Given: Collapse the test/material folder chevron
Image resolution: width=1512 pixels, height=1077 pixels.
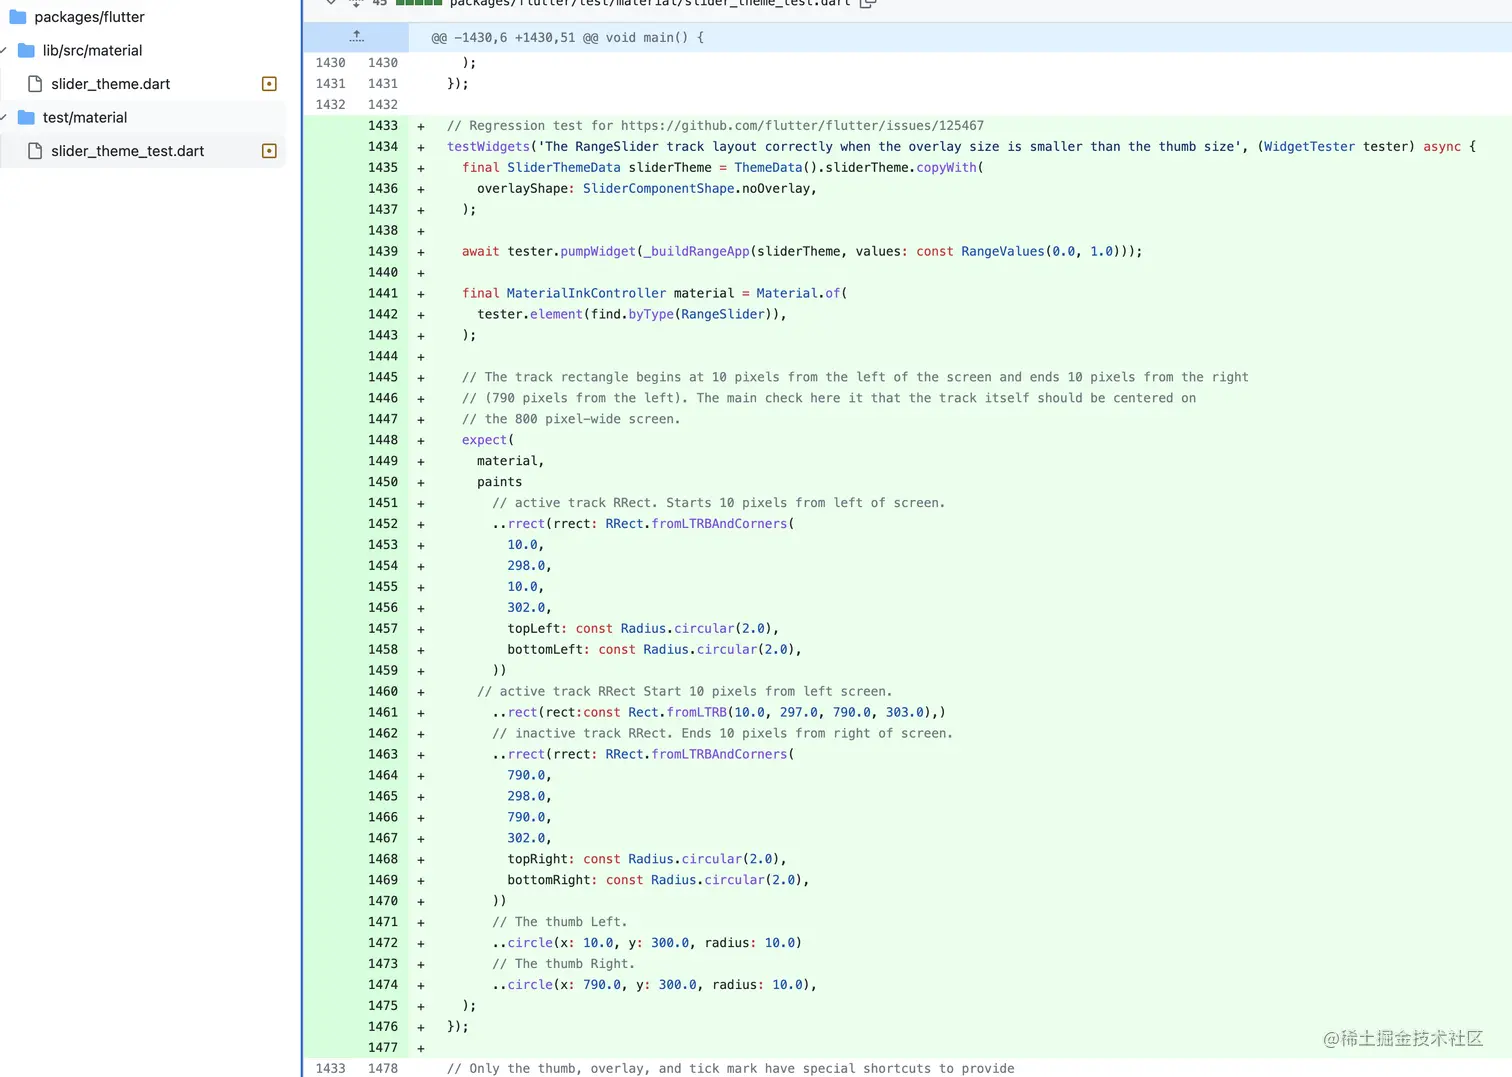Looking at the screenshot, I should pos(4,117).
